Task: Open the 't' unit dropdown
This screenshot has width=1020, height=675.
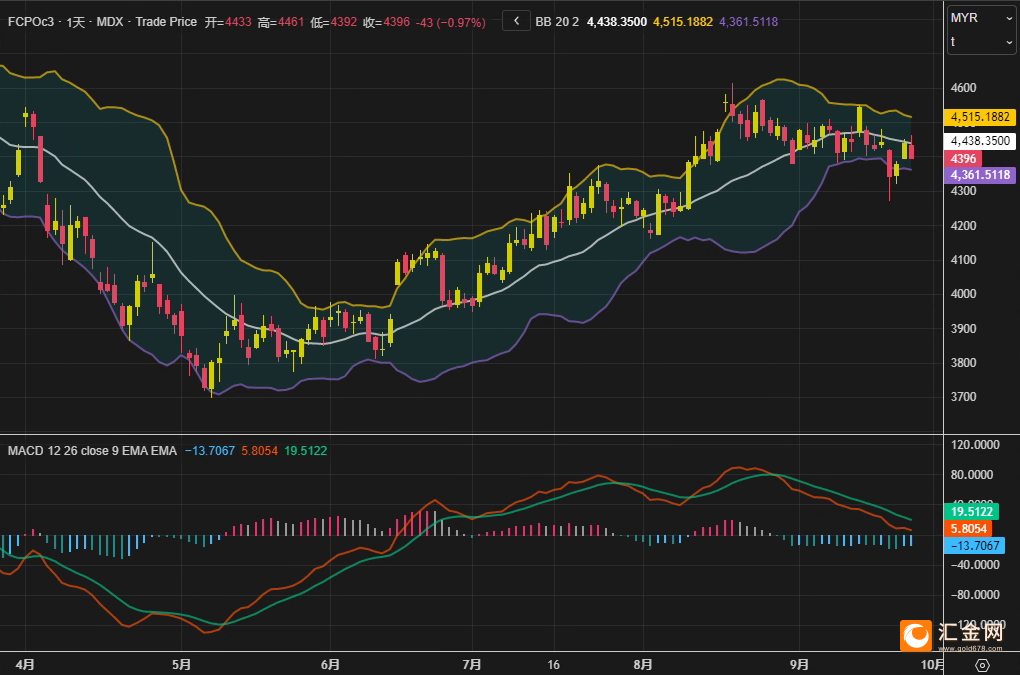Action: (981, 42)
